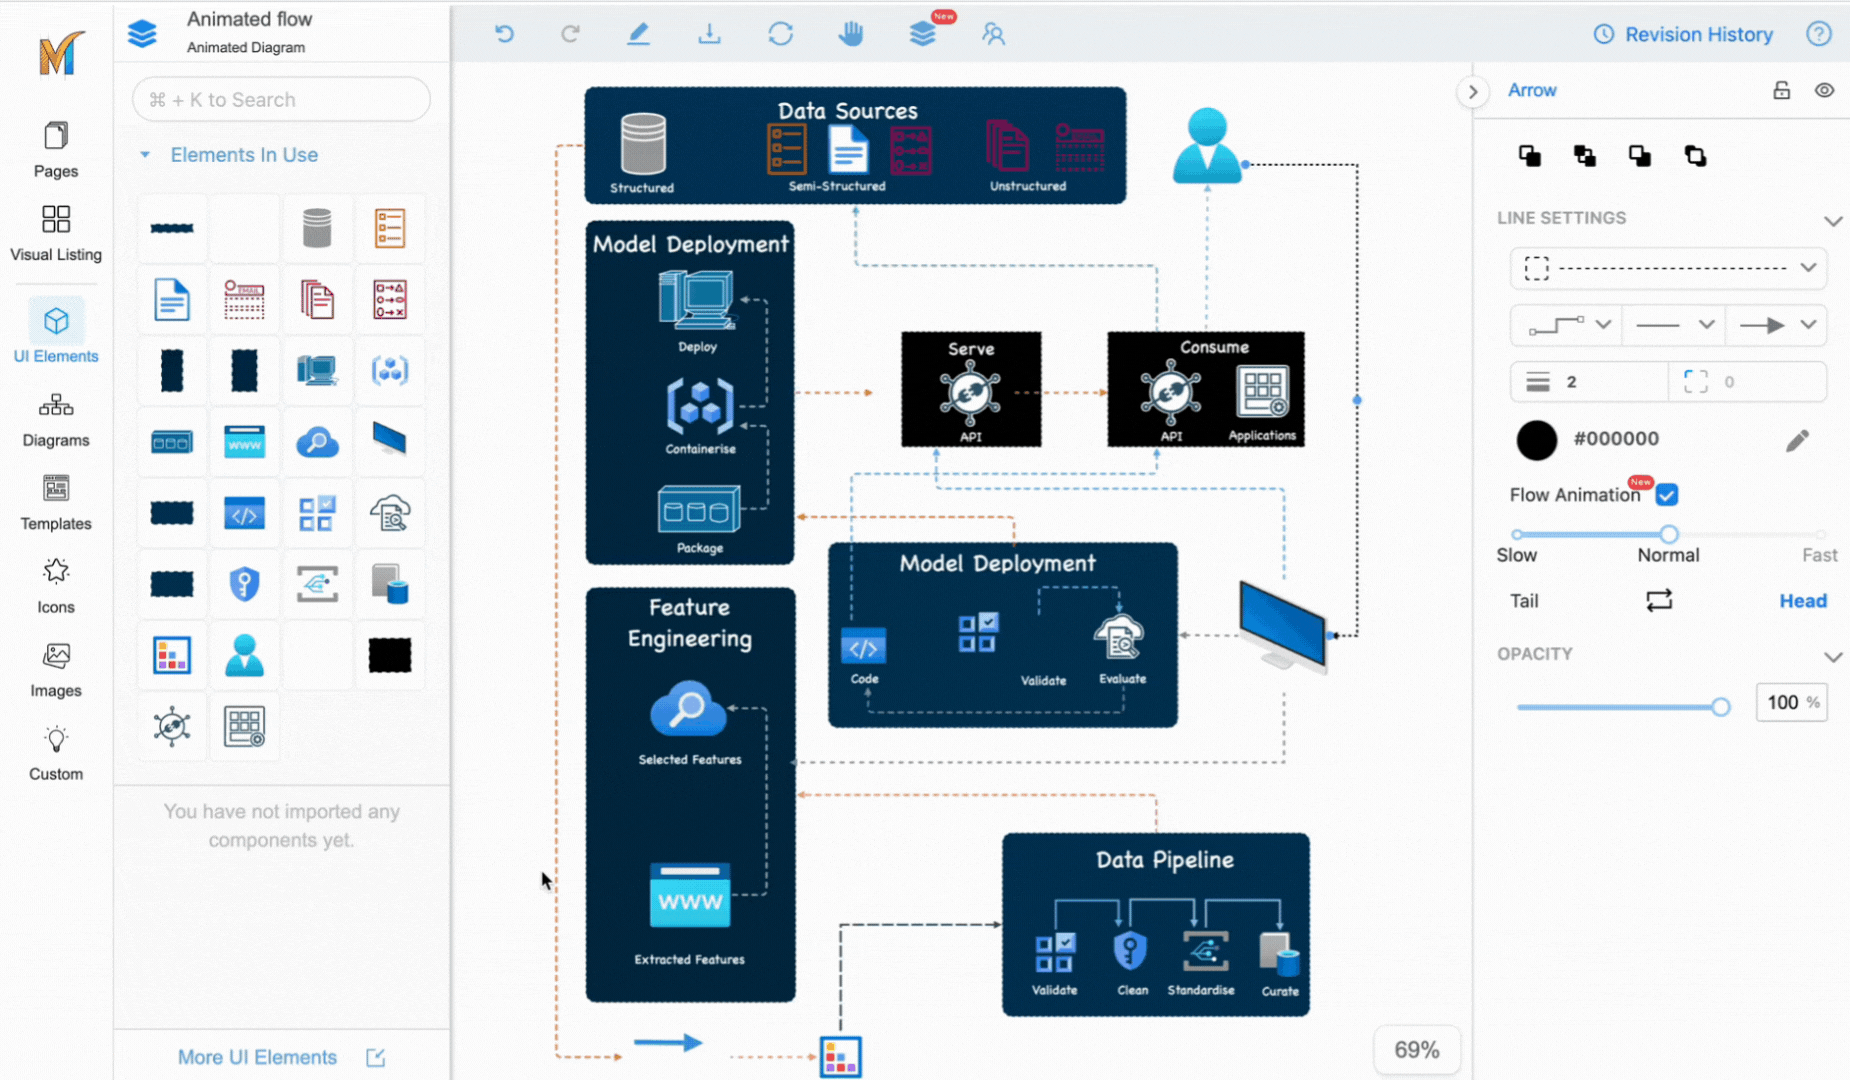This screenshot has width=1850, height=1080.
Task: Select the hand pan tool
Action: coord(851,34)
